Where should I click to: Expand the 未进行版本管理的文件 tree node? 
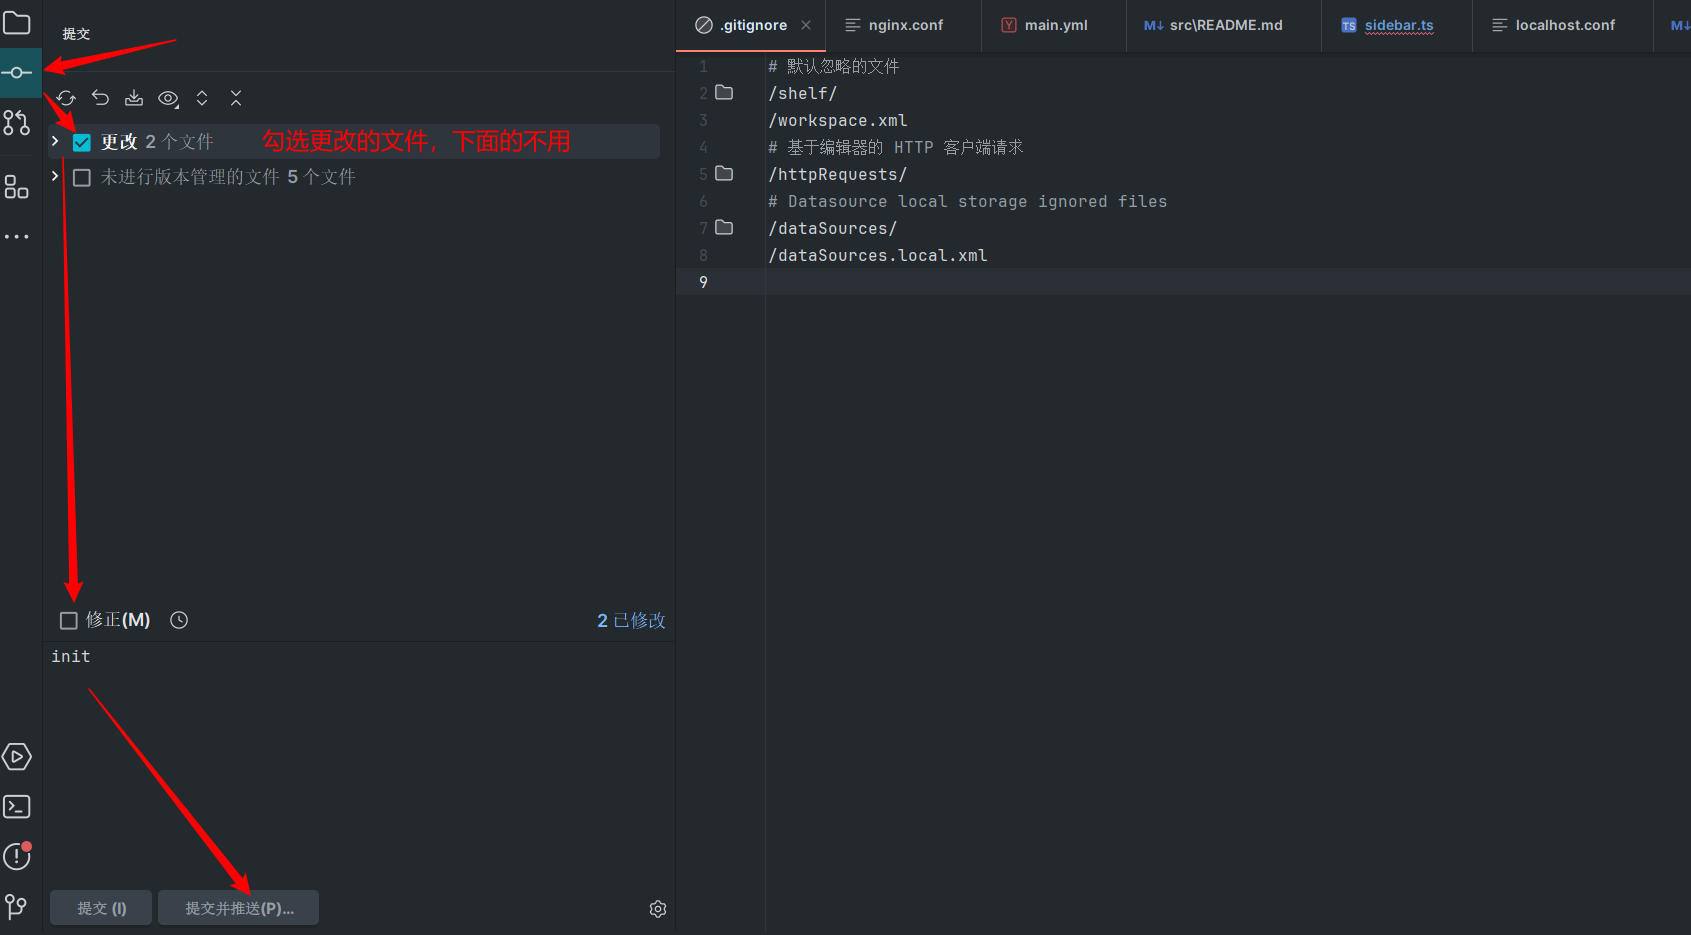(55, 177)
